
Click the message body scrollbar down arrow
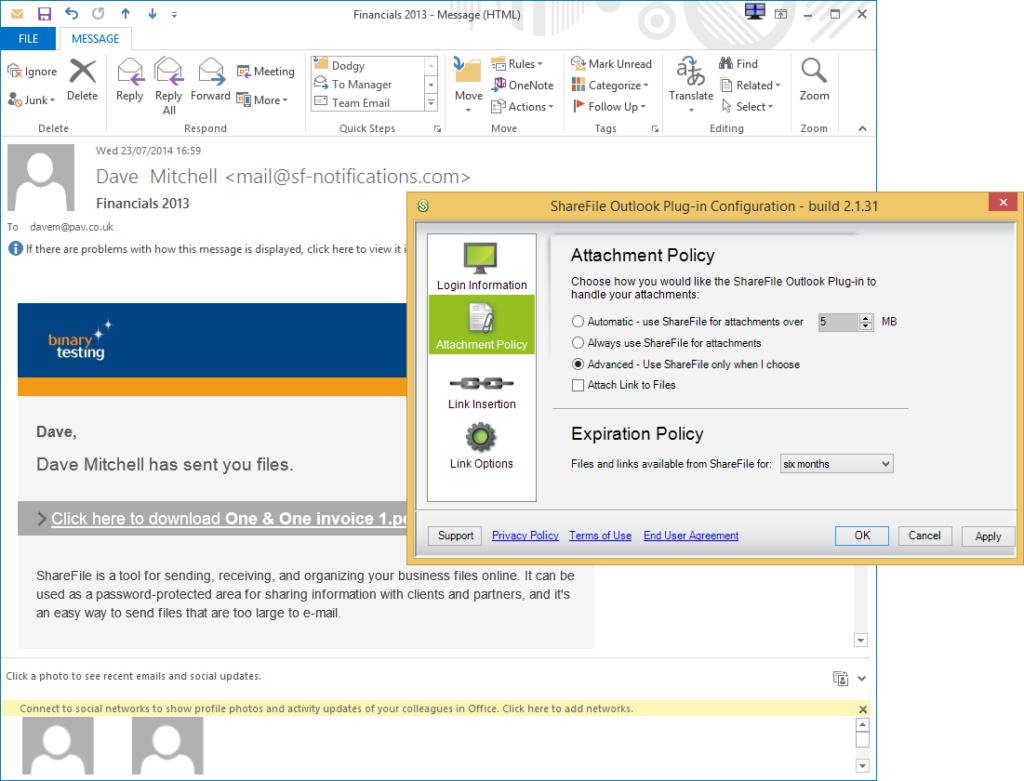point(860,639)
